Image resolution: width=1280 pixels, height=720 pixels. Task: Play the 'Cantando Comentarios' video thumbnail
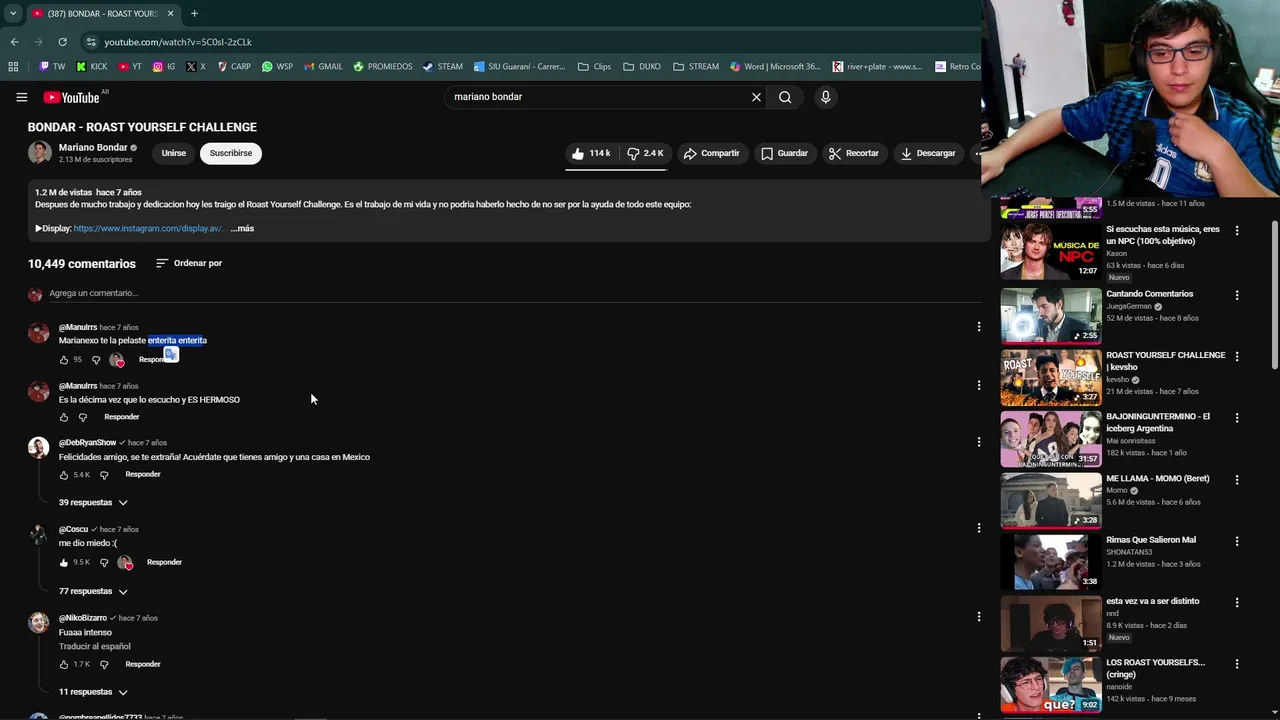coord(1051,315)
